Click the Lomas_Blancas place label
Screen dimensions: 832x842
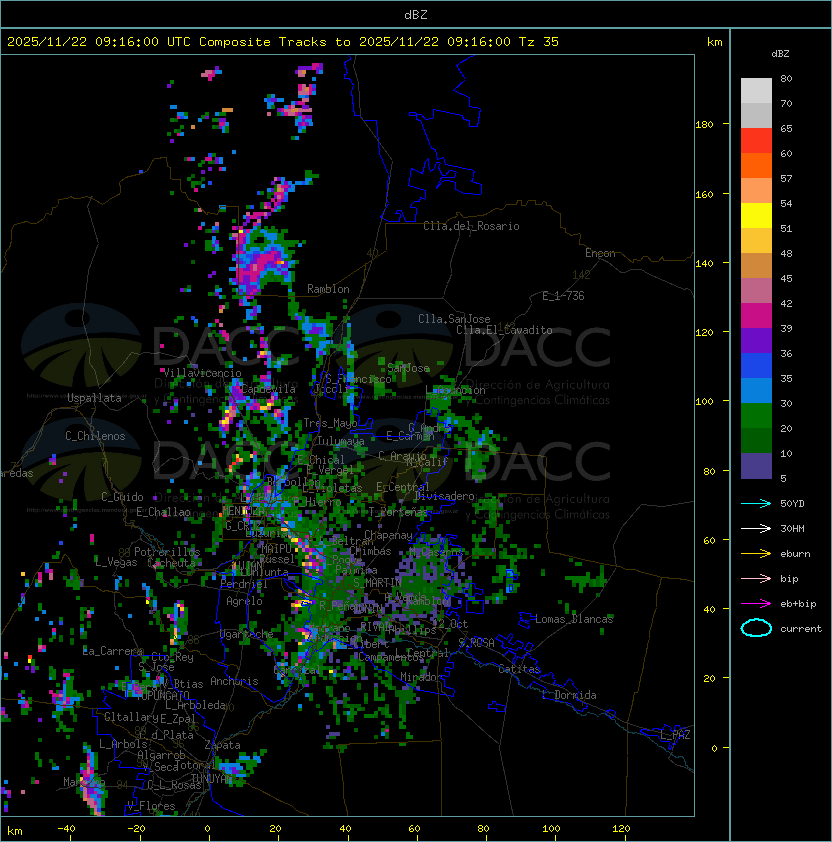point(574,619)
